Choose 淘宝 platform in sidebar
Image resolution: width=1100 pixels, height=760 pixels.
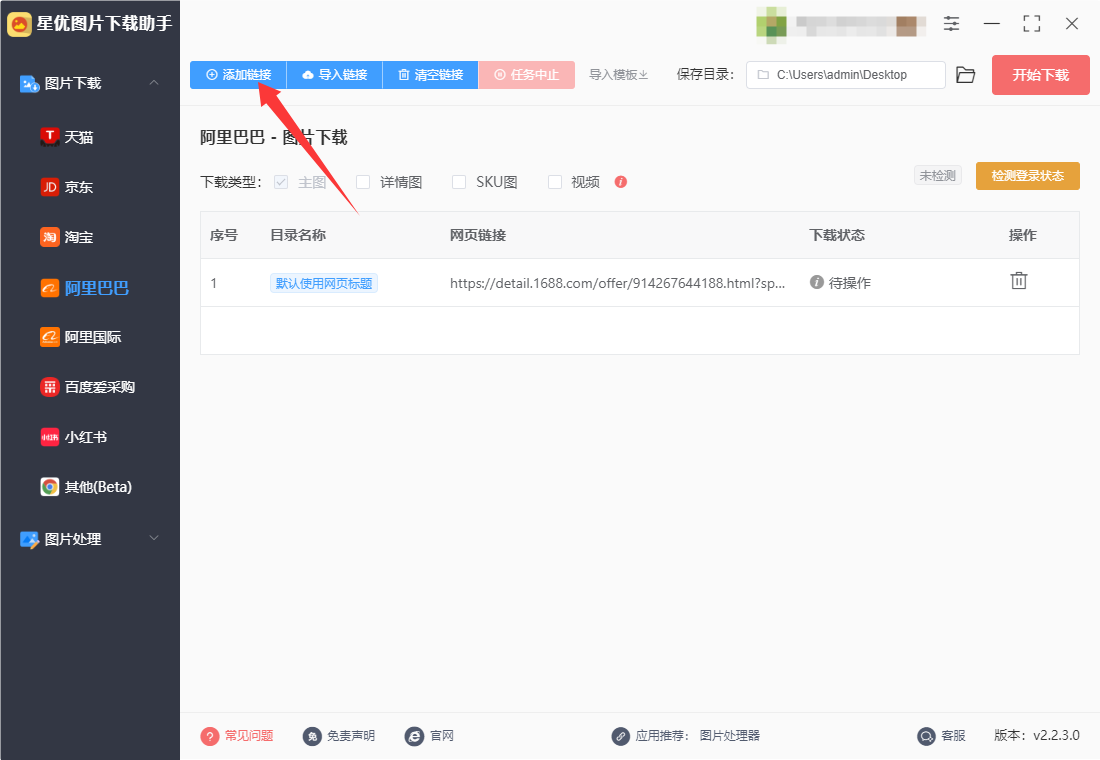67,237
